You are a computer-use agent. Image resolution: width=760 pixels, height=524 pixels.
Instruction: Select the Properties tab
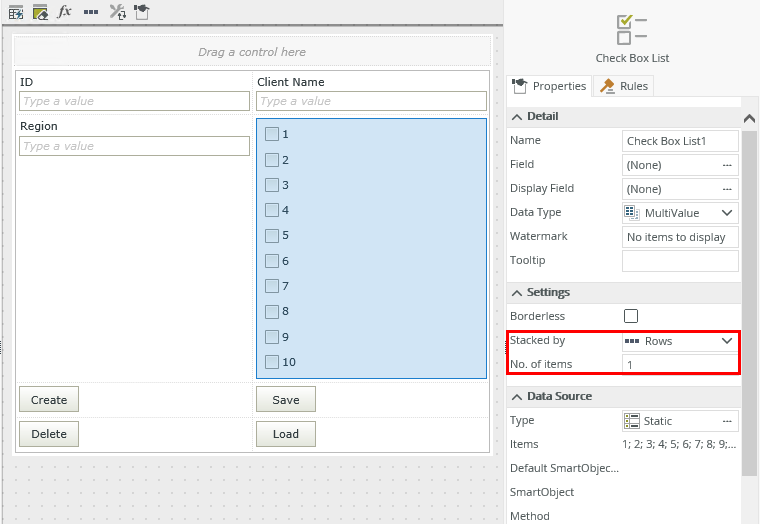click(550, 86)
